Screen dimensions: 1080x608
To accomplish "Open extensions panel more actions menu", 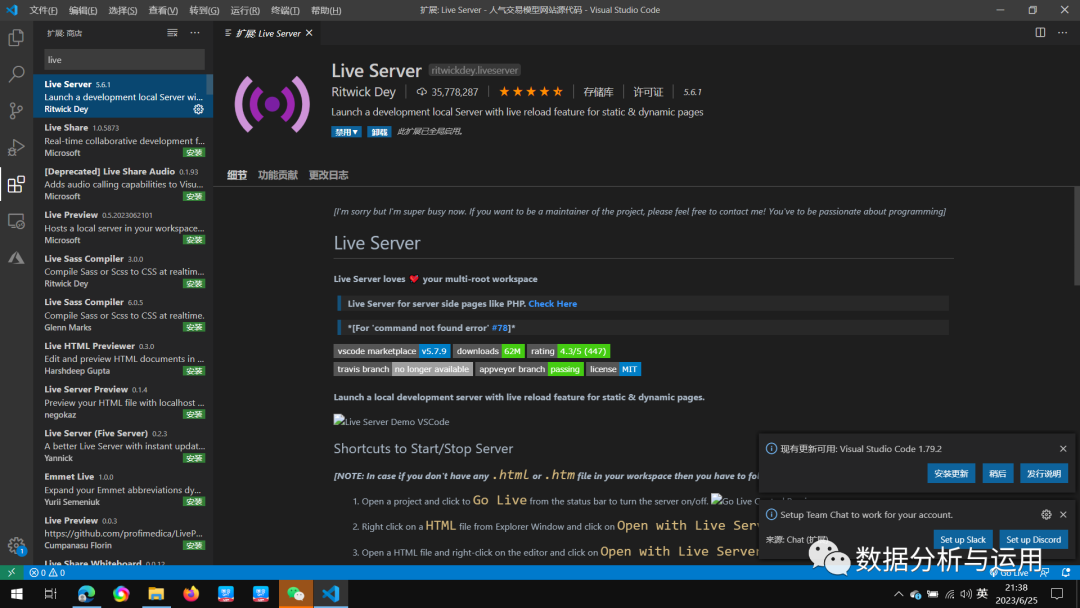I will pos(195,33).
